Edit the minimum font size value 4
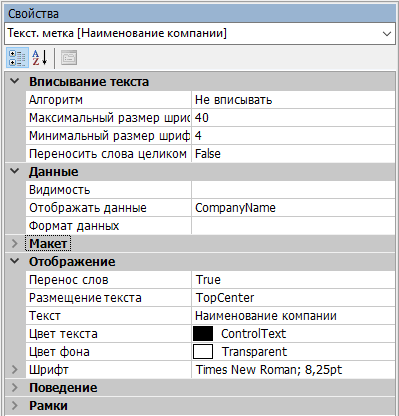 point(293,136)
